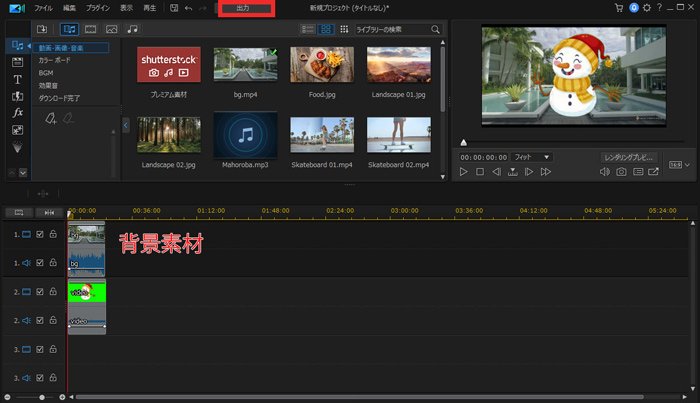Click the search magnifier icon
This screenshot has height=403, width=700.
click(435, 29)
